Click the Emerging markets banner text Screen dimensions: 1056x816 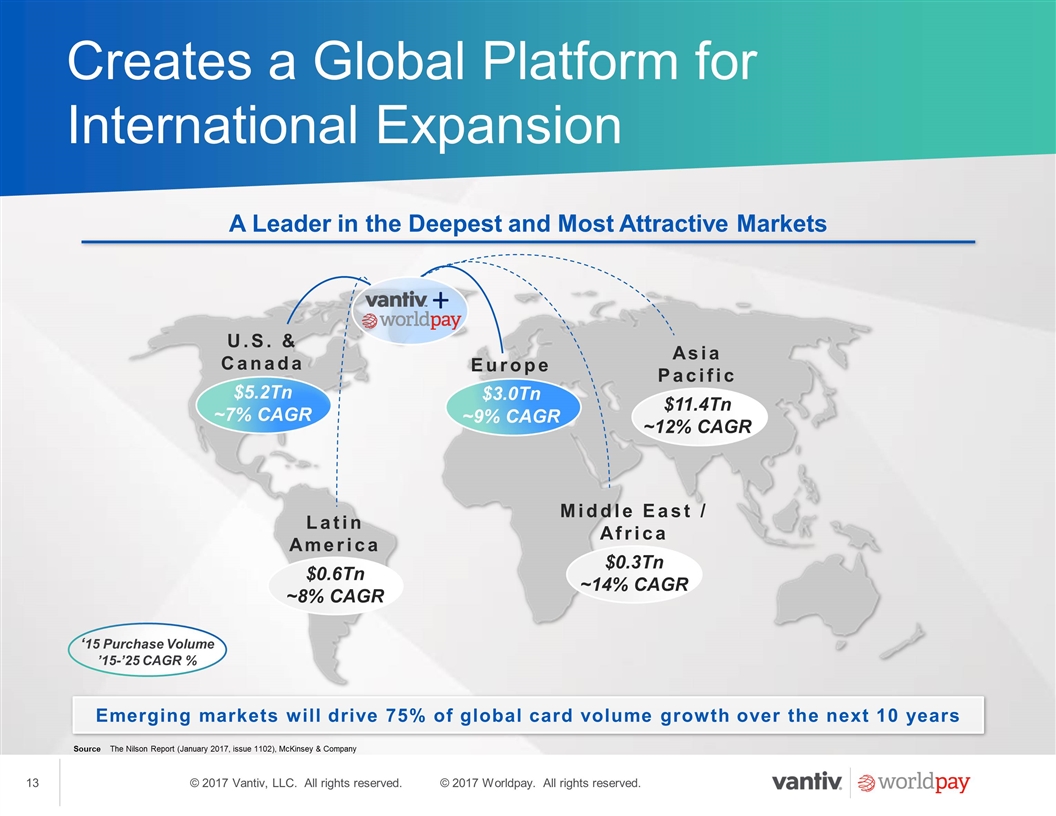point(527,716)
